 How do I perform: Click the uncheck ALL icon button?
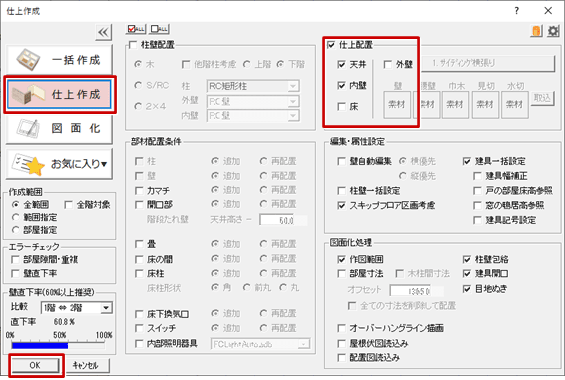159,29
